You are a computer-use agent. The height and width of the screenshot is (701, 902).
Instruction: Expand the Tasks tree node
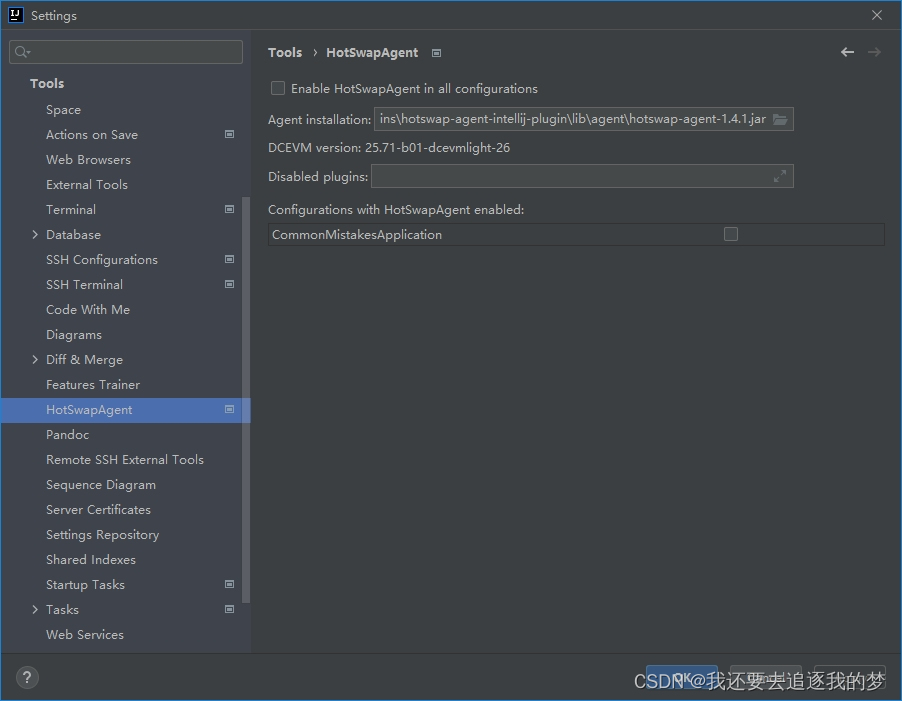tap(35, 610)
